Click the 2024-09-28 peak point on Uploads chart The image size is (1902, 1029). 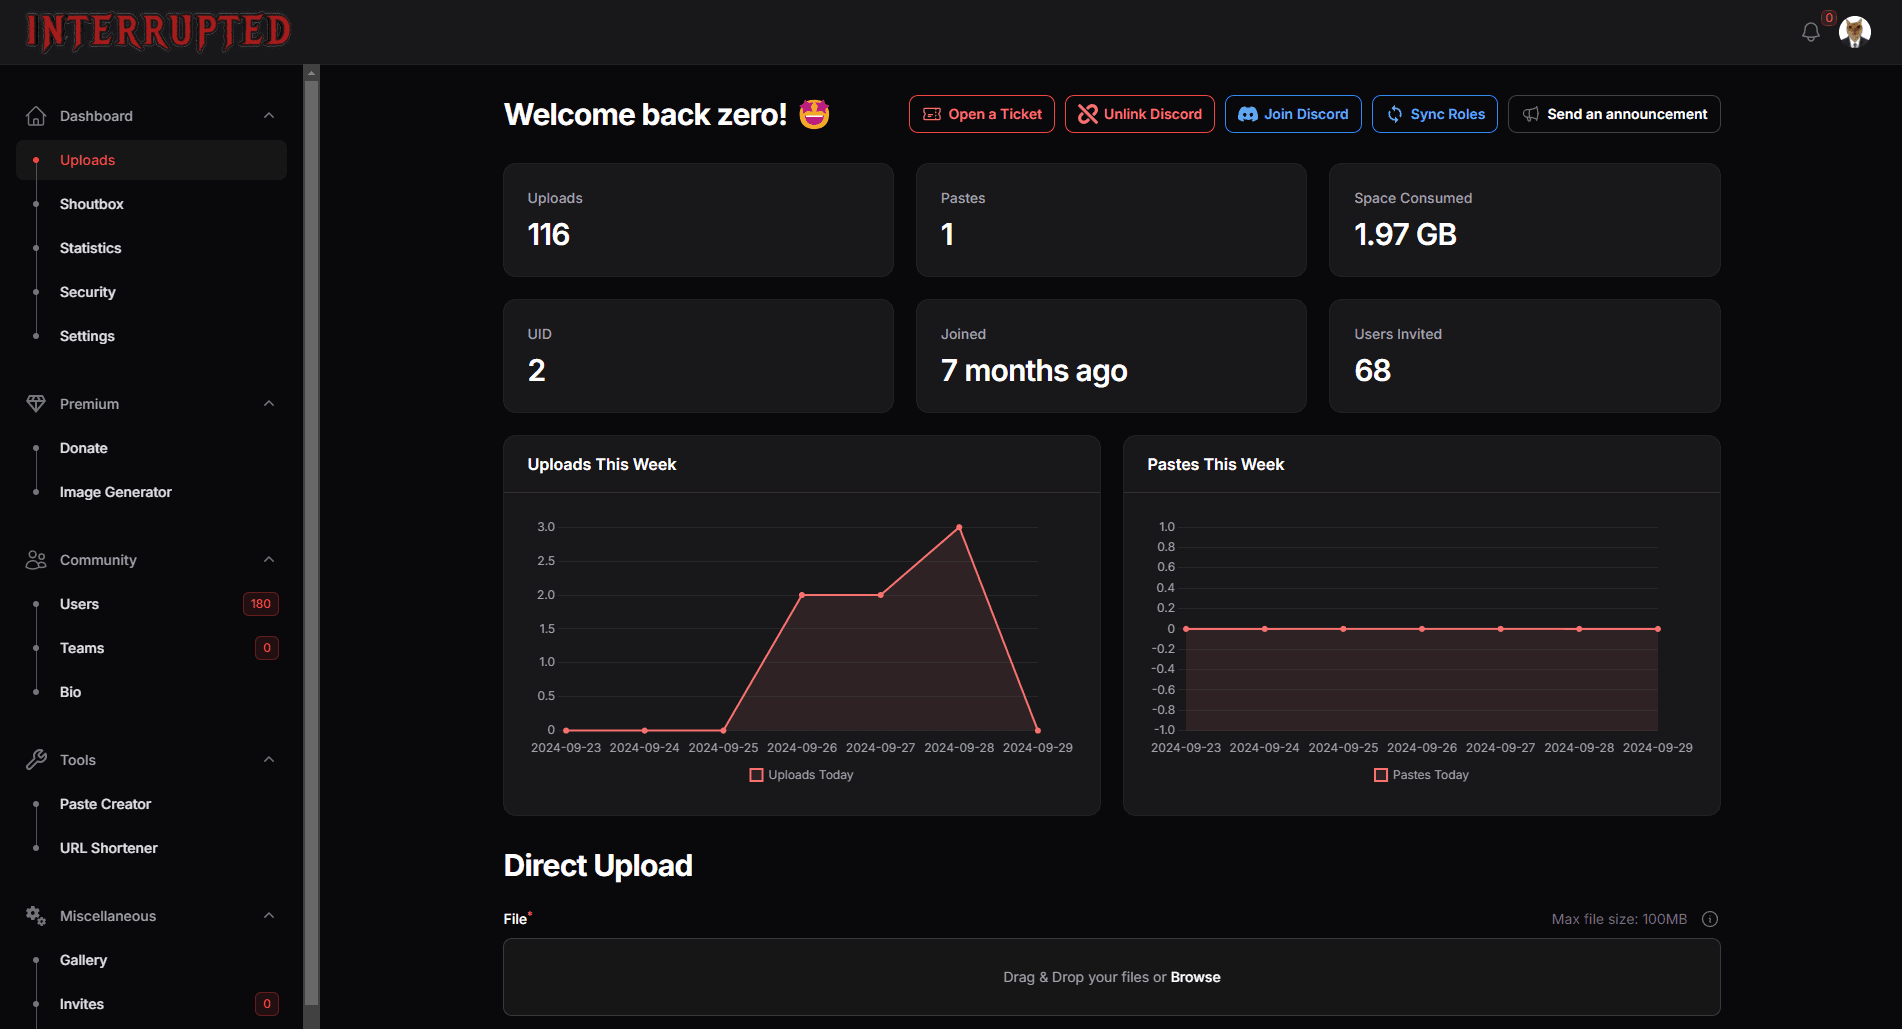(x=959, y=527)
